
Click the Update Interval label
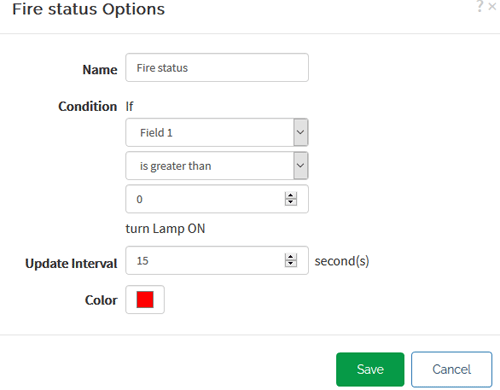(71, 263)
